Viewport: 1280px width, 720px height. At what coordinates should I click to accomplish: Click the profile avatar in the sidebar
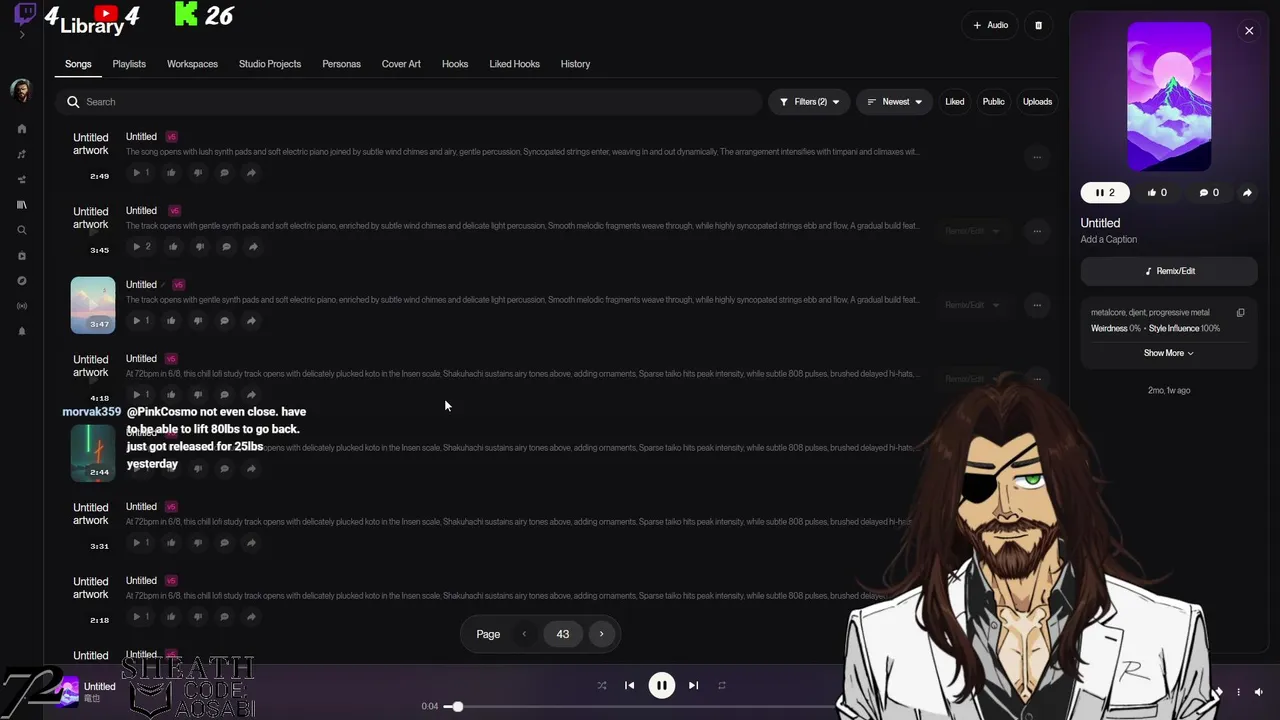coord(21,91)
